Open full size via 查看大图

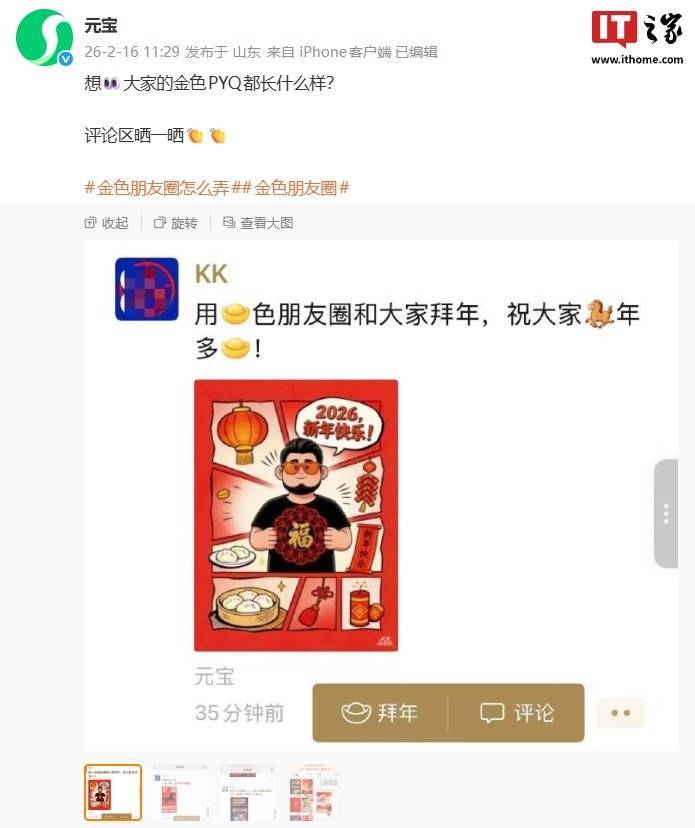click(258, 223)
